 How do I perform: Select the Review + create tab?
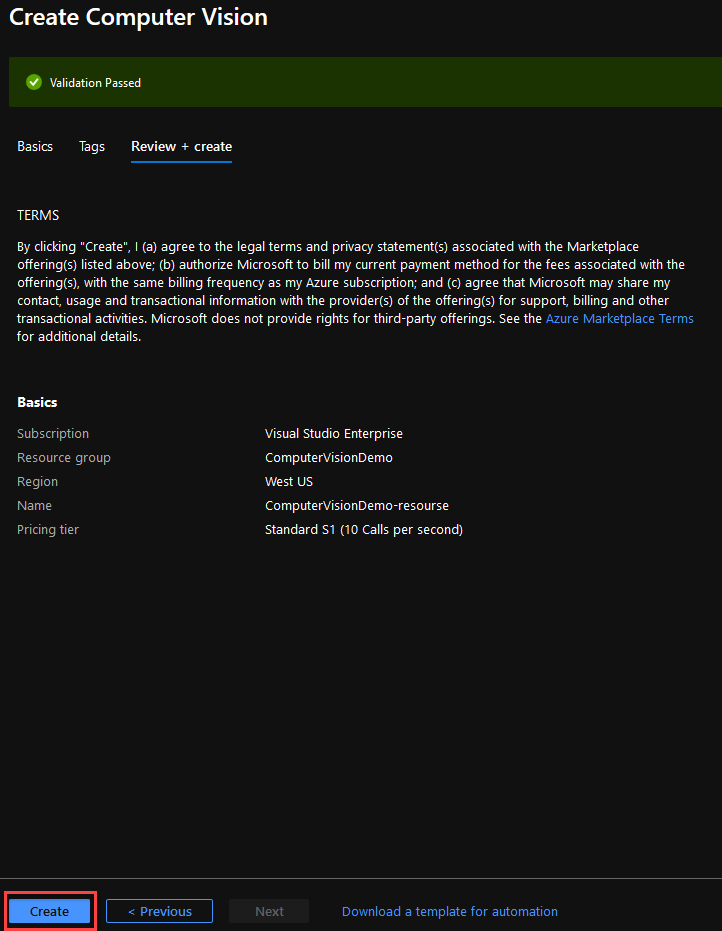[x=182, y=146]
